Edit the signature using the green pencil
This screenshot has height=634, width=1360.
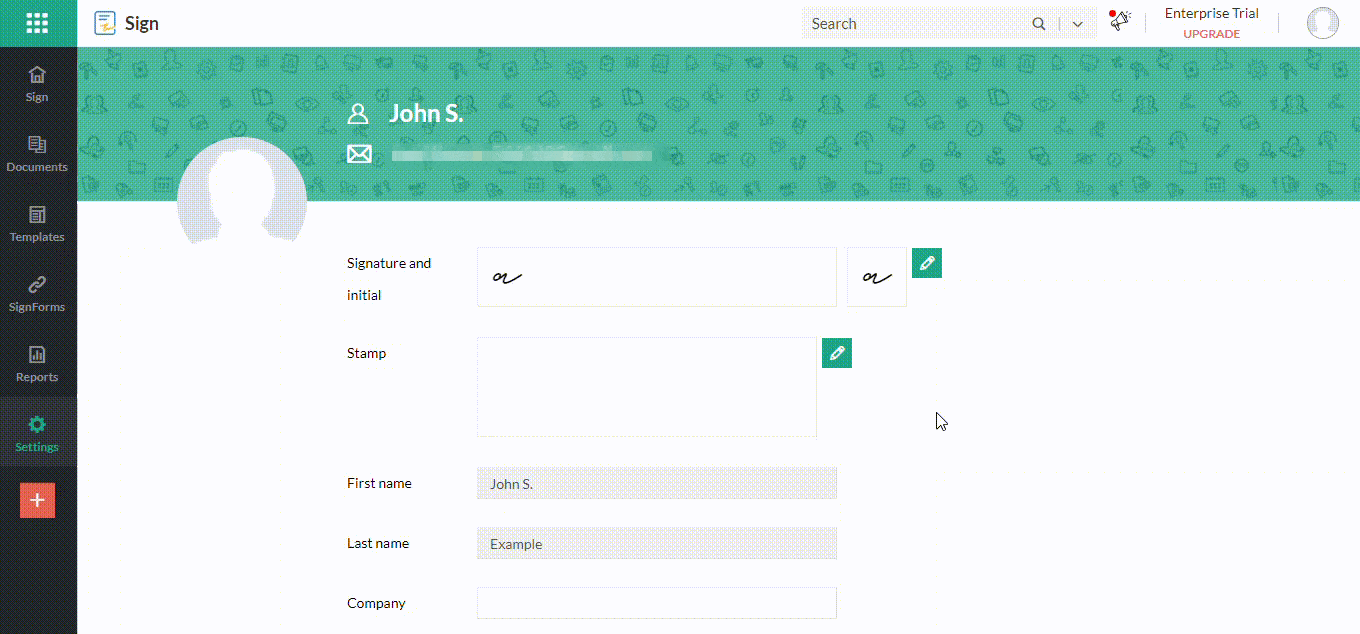926,262
